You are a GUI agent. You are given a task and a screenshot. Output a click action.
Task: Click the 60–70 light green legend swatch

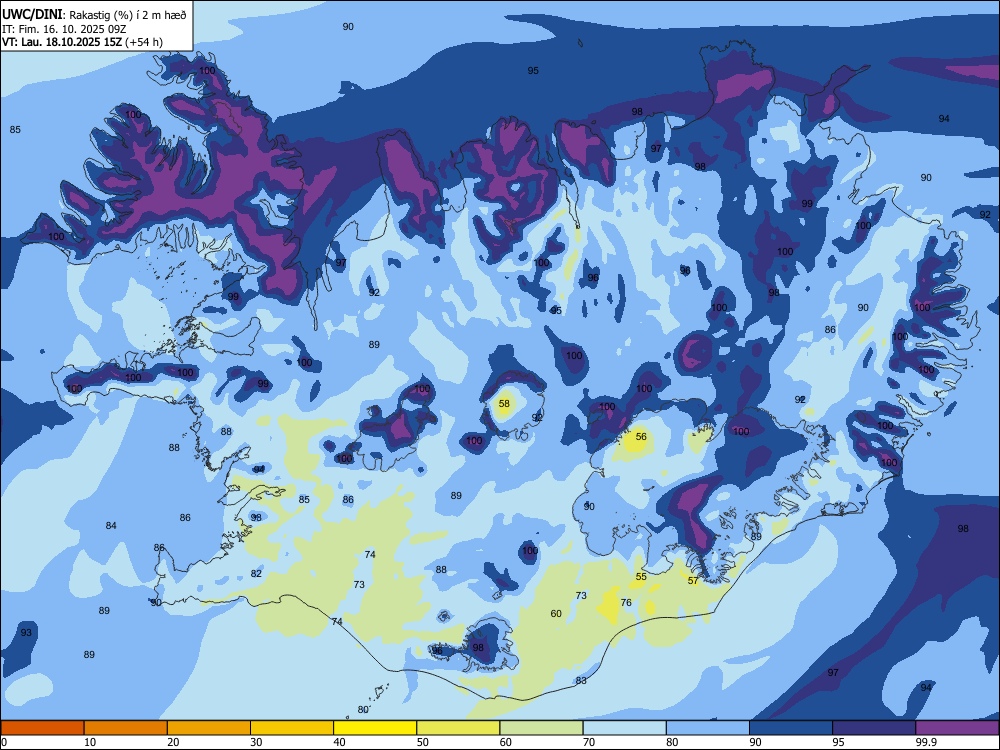(541, 728)
